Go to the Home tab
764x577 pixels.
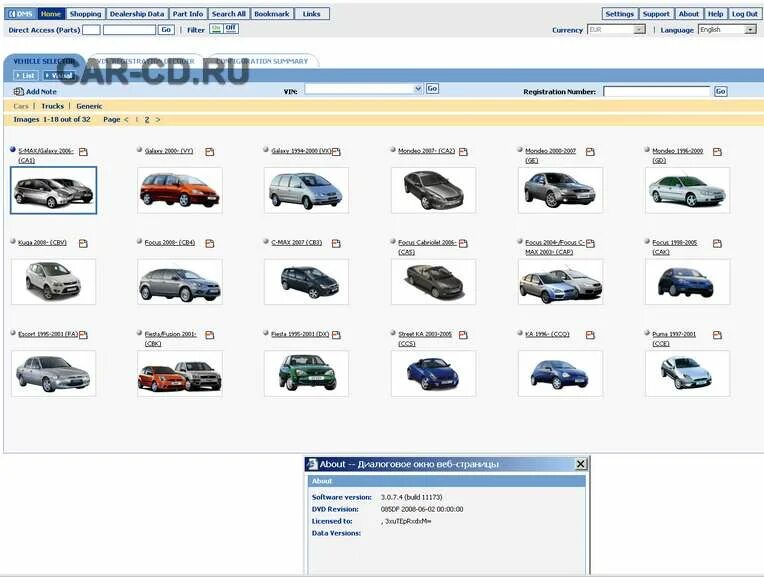51,14
